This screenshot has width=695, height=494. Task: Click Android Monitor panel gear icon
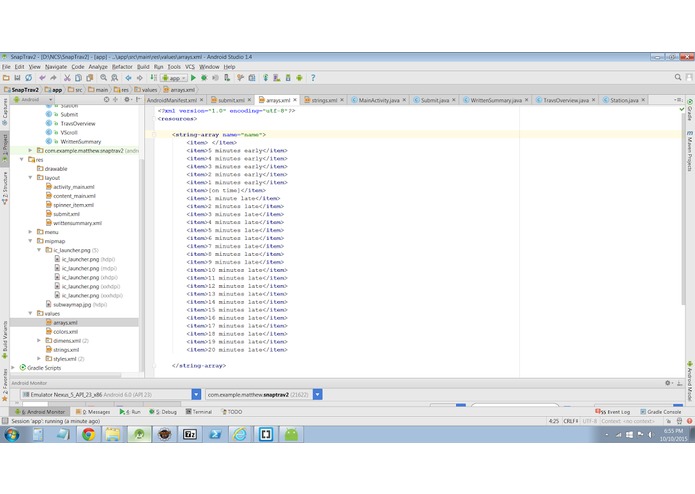pos(668,383)
